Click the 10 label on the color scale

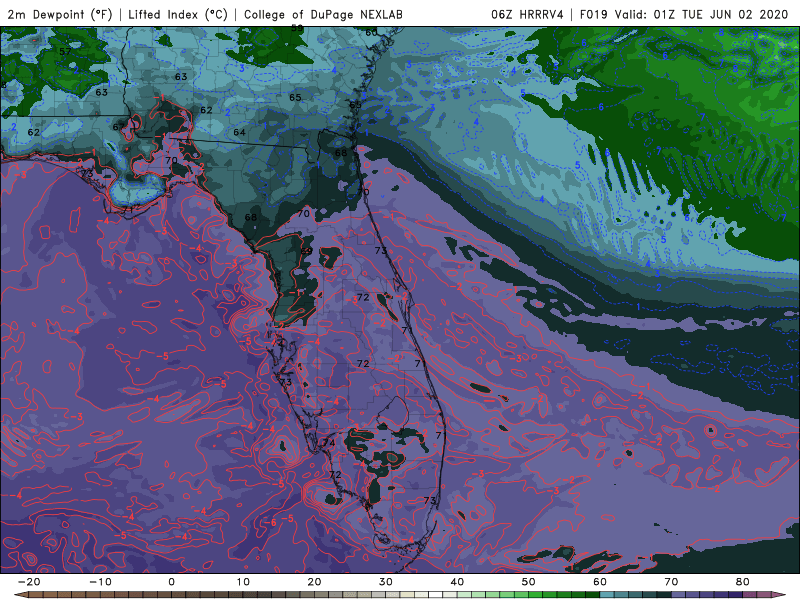(243, 582)
